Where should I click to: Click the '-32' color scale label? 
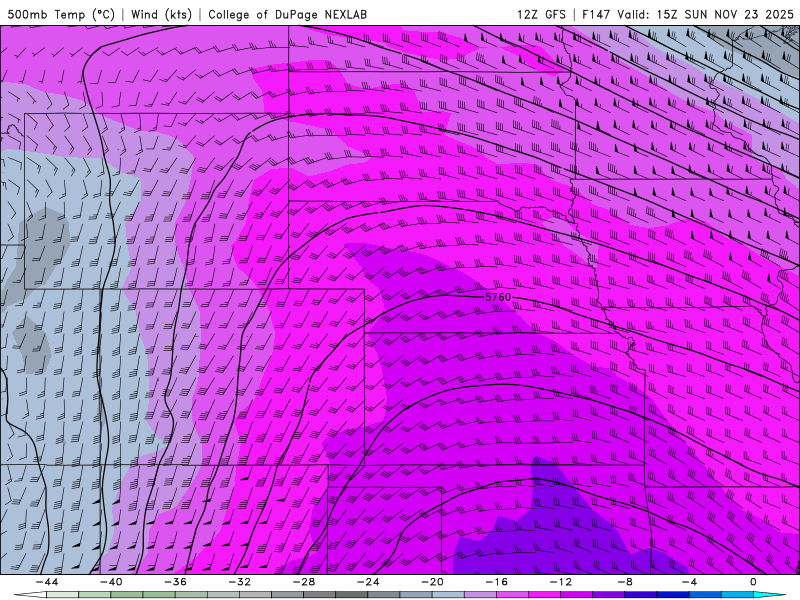coord(240,582)
